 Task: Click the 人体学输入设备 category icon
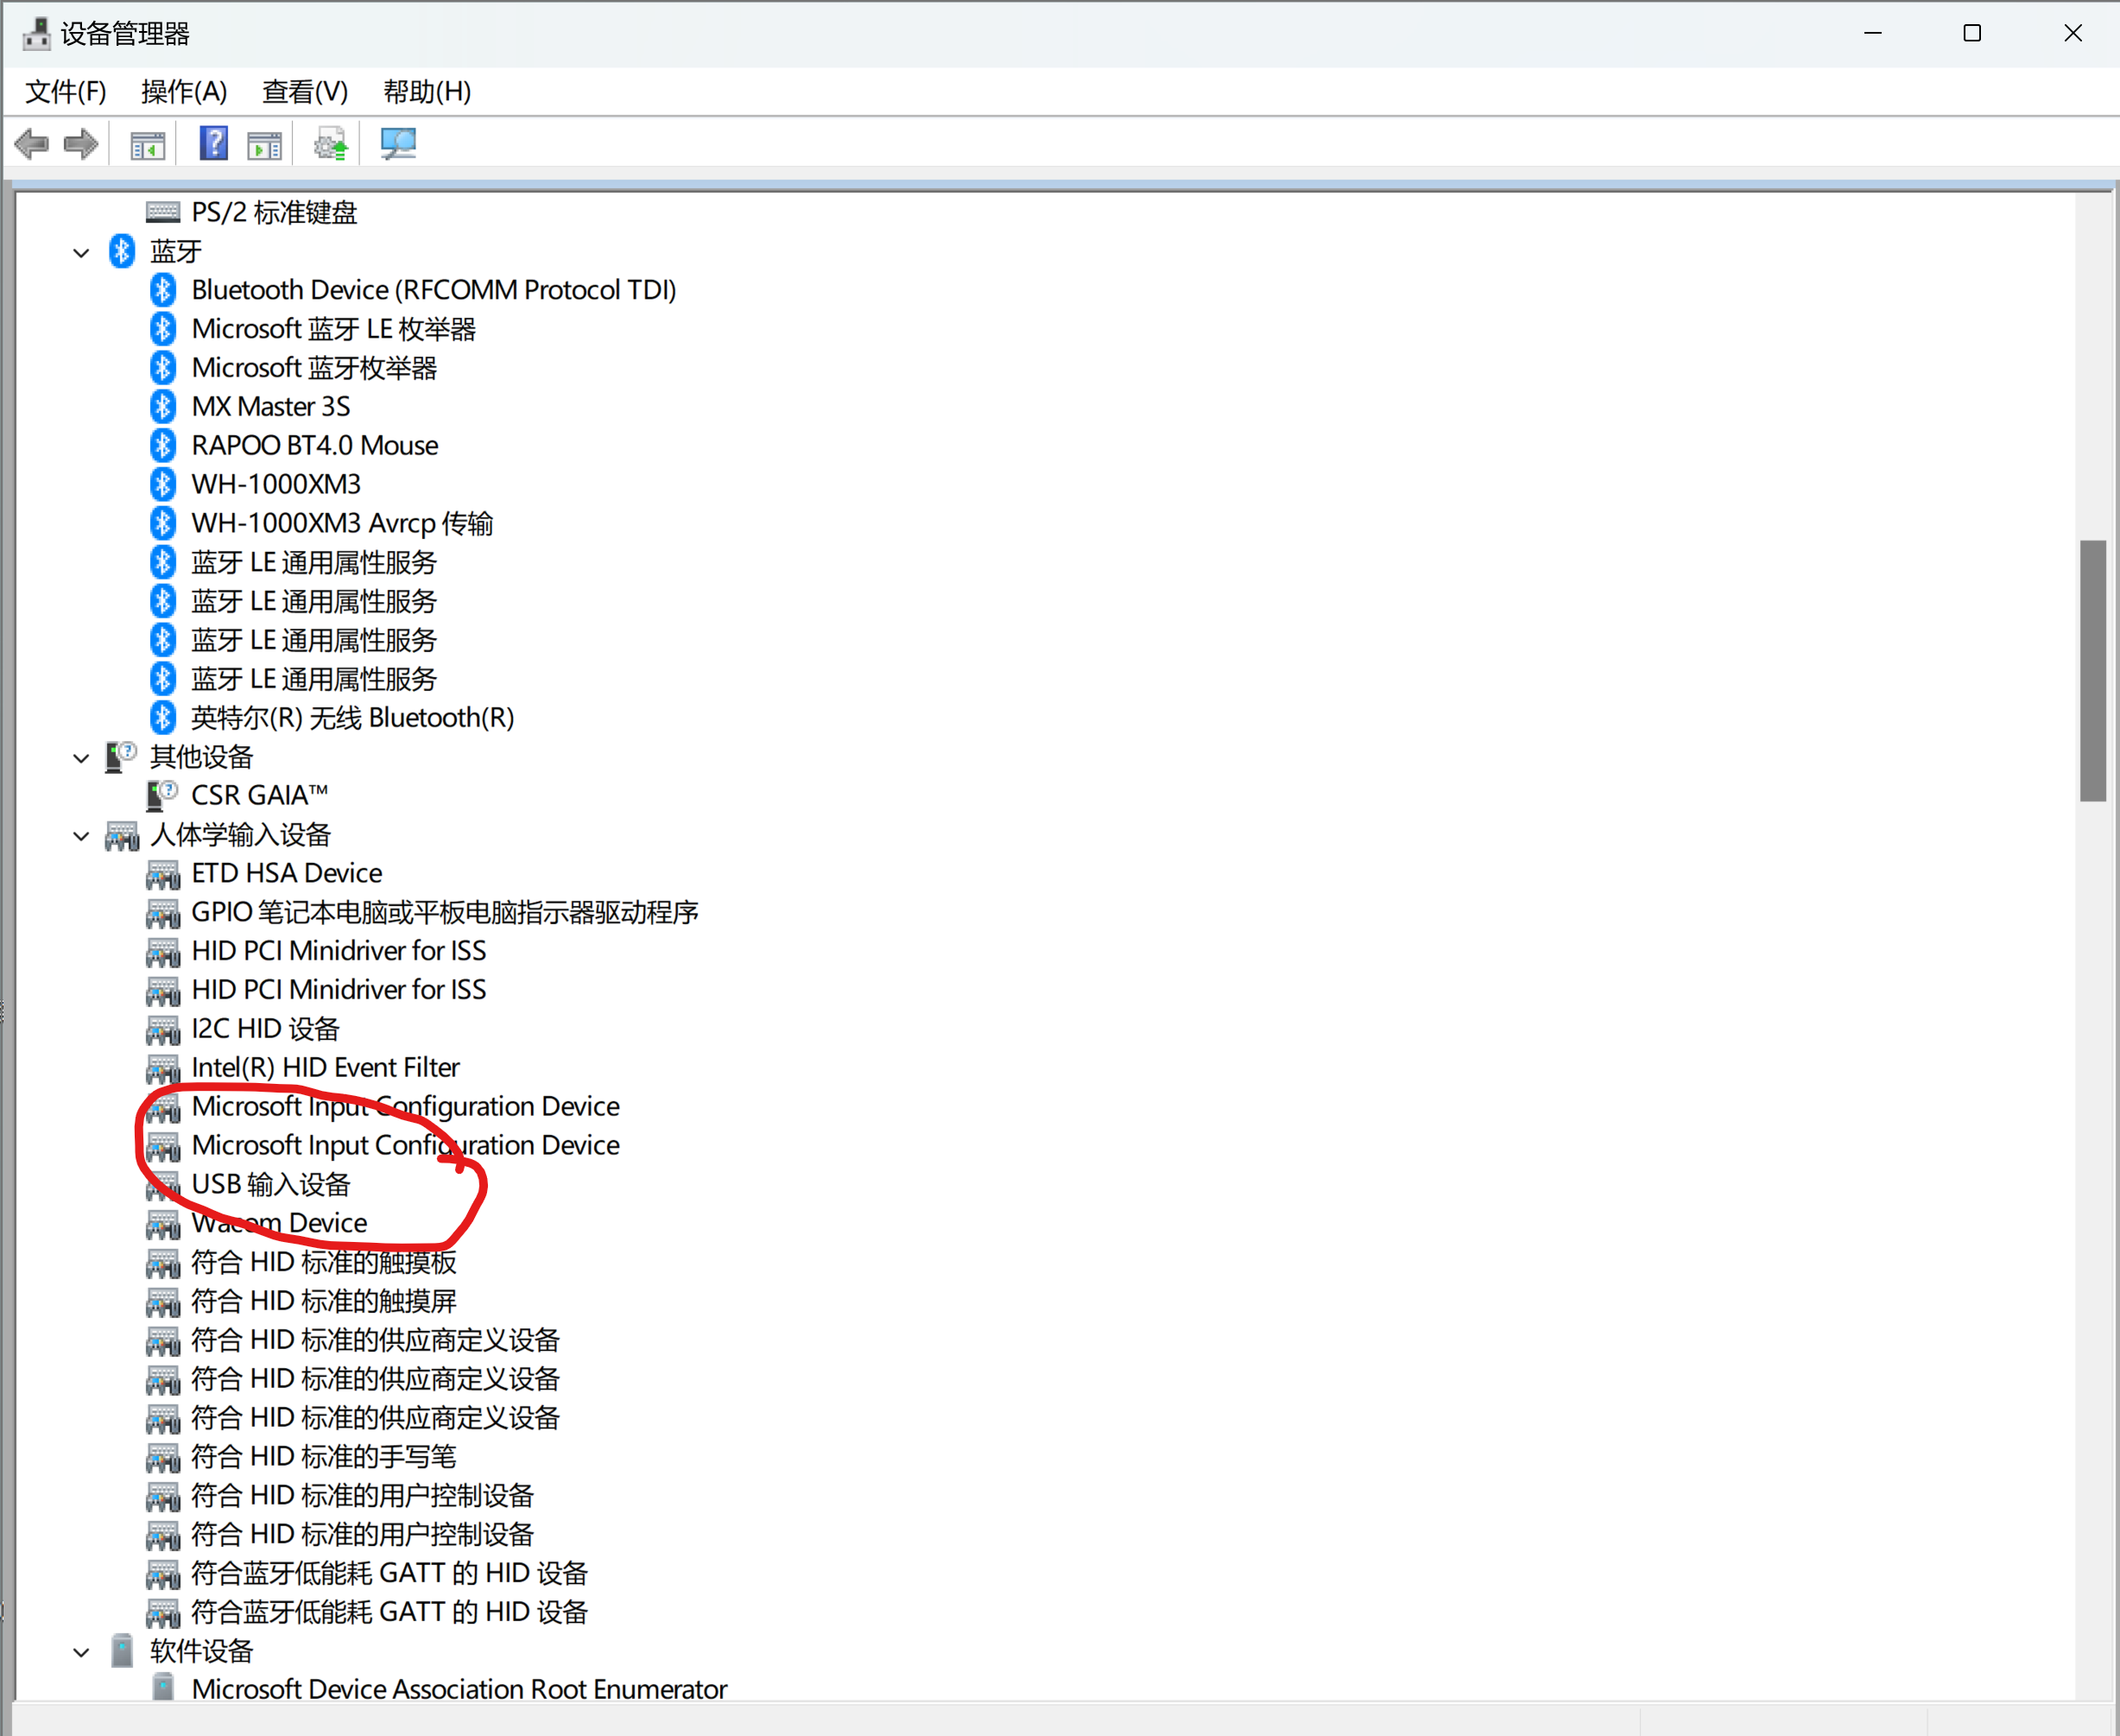[122, 835]
